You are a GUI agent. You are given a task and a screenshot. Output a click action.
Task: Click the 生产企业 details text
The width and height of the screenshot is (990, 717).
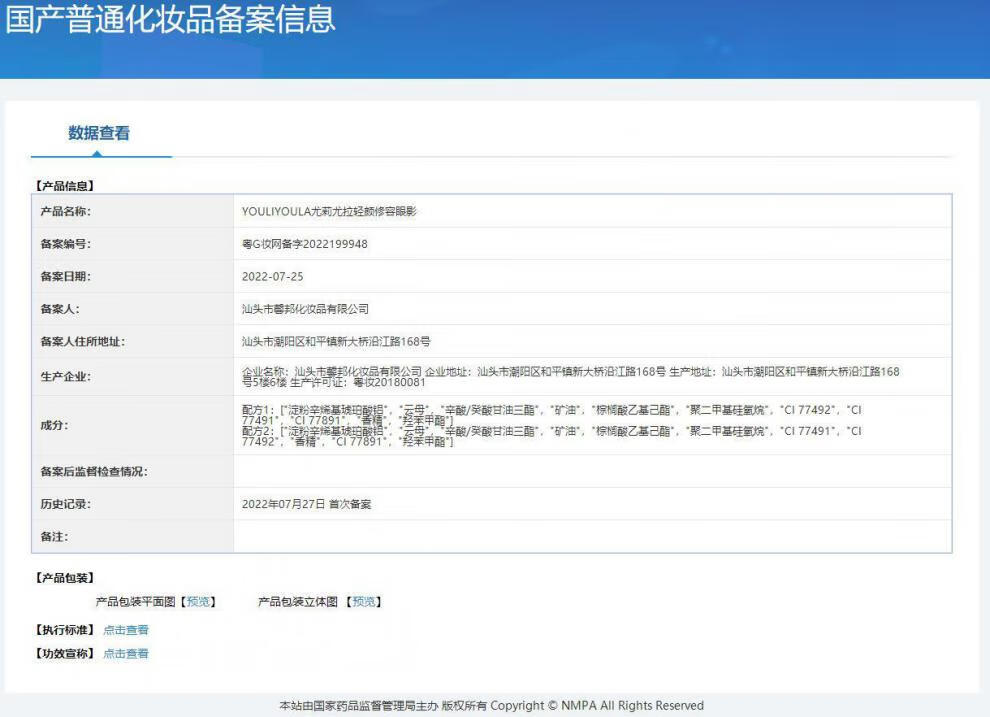tap(570, 376)
